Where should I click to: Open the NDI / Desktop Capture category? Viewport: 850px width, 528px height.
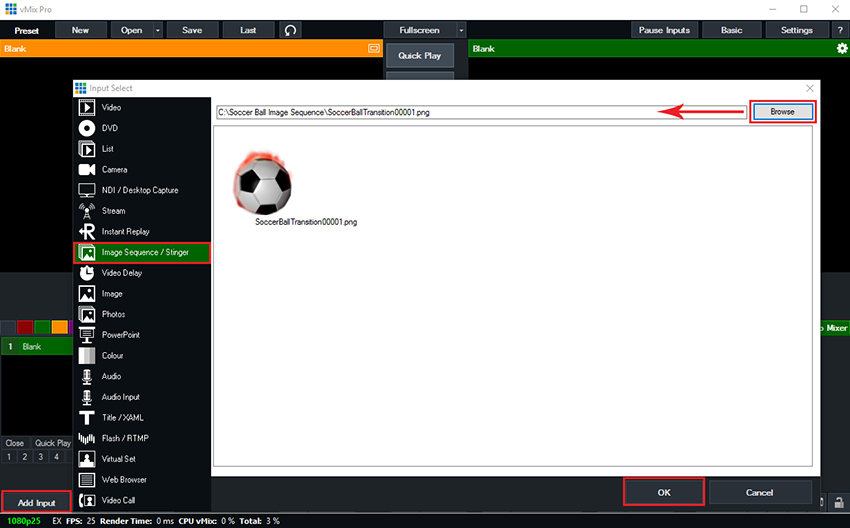coord(140,190)
